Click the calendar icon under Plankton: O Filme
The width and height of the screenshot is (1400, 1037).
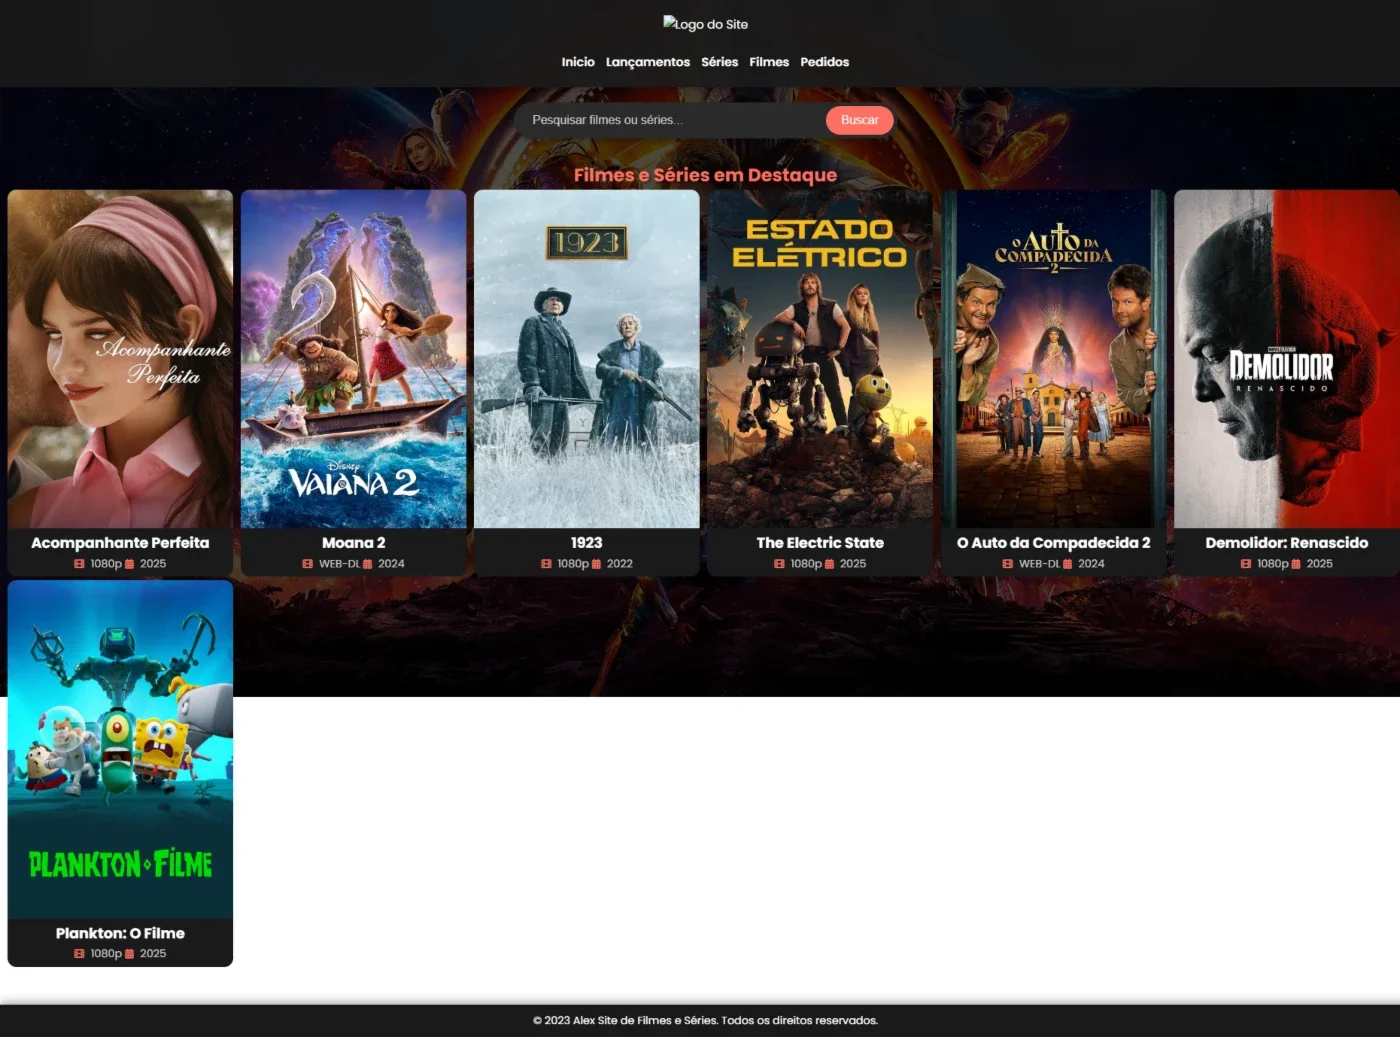pos(129,954)
